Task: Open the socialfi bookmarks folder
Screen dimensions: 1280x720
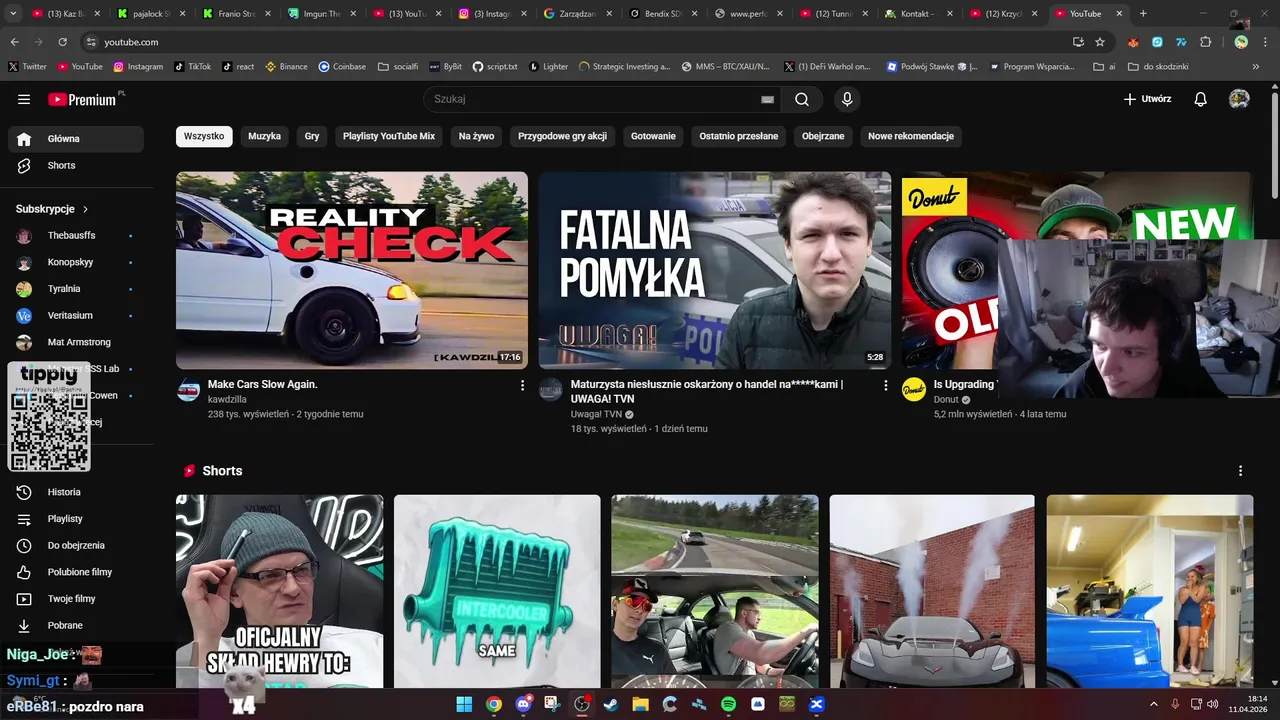Action: [398, 67]
